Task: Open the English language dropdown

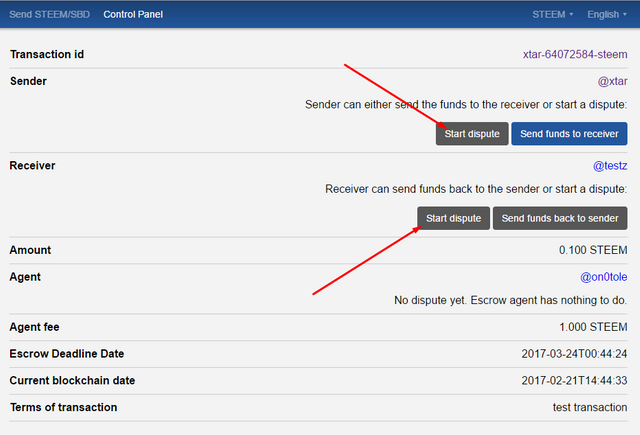Action: click(x=607, y=15)
